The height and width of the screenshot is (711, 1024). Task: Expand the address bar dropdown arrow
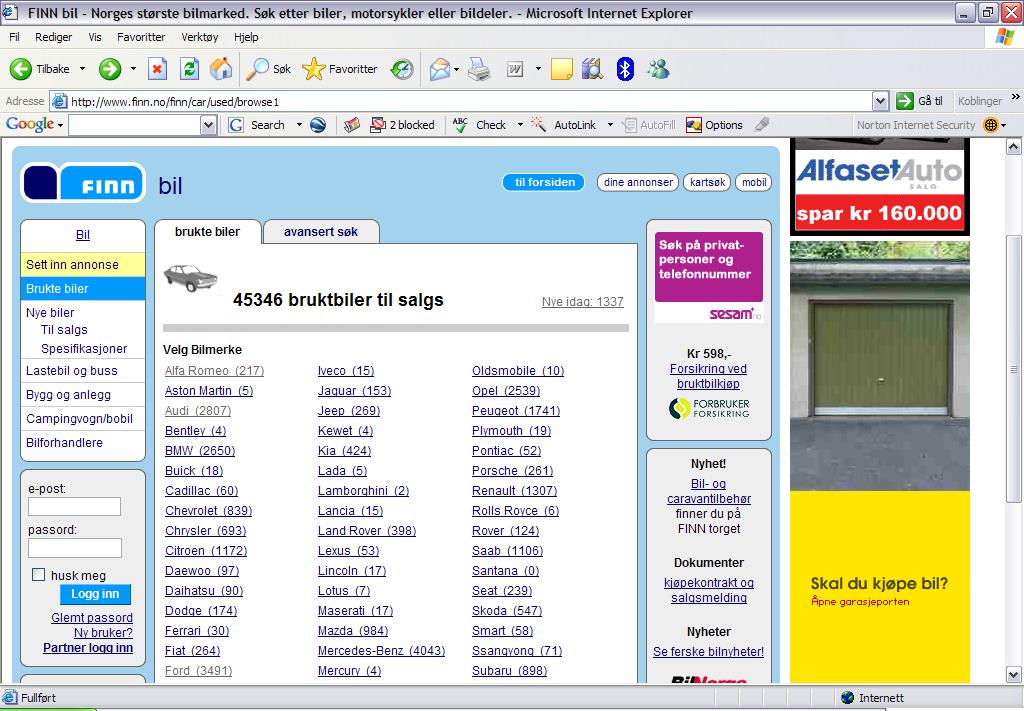(x=880, y=101)
